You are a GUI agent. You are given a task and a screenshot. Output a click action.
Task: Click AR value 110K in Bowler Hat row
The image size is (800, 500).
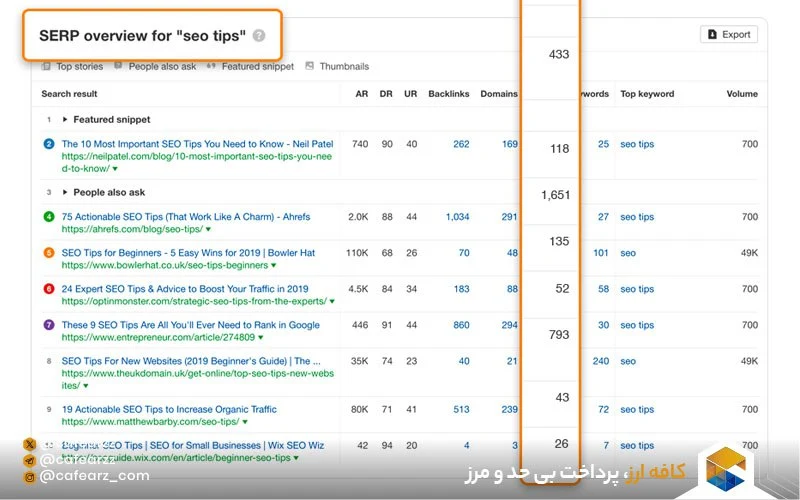click(357, 253)
